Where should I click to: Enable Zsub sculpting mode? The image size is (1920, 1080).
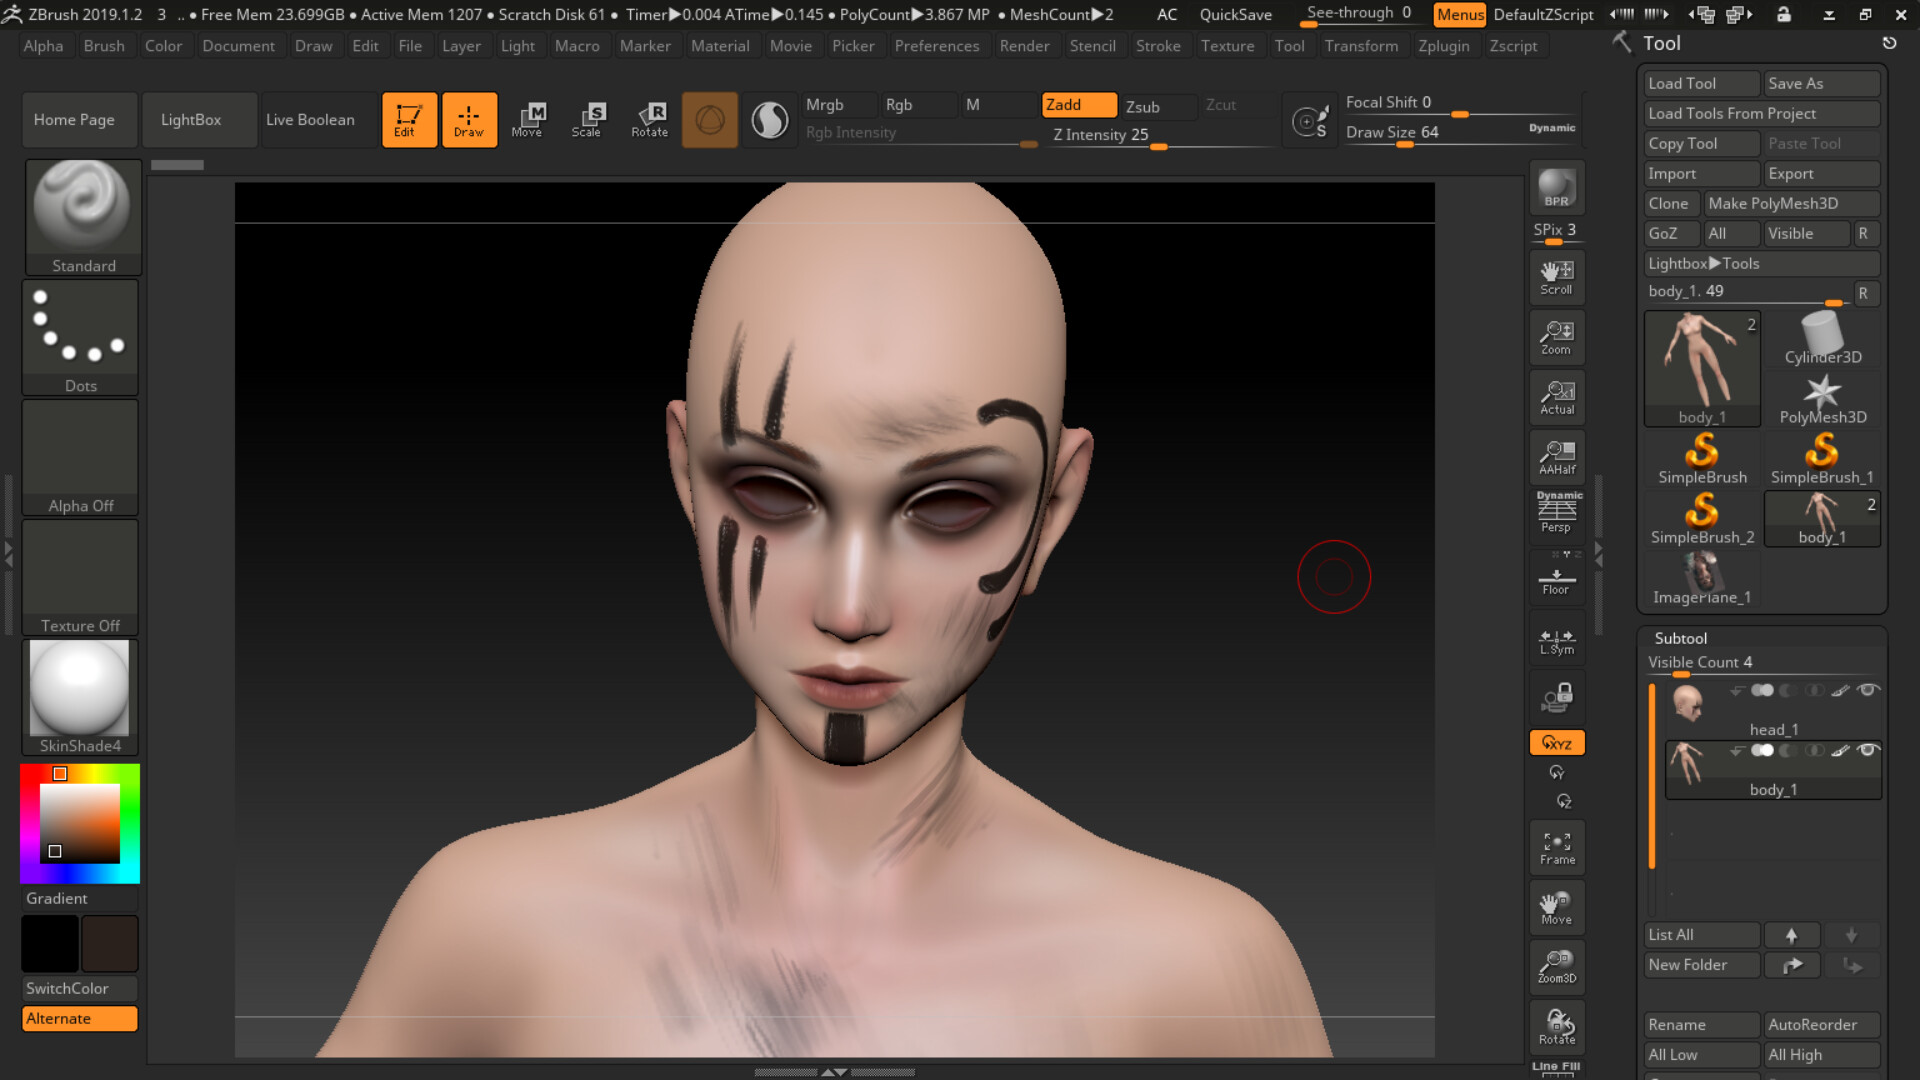[1157, 106]
